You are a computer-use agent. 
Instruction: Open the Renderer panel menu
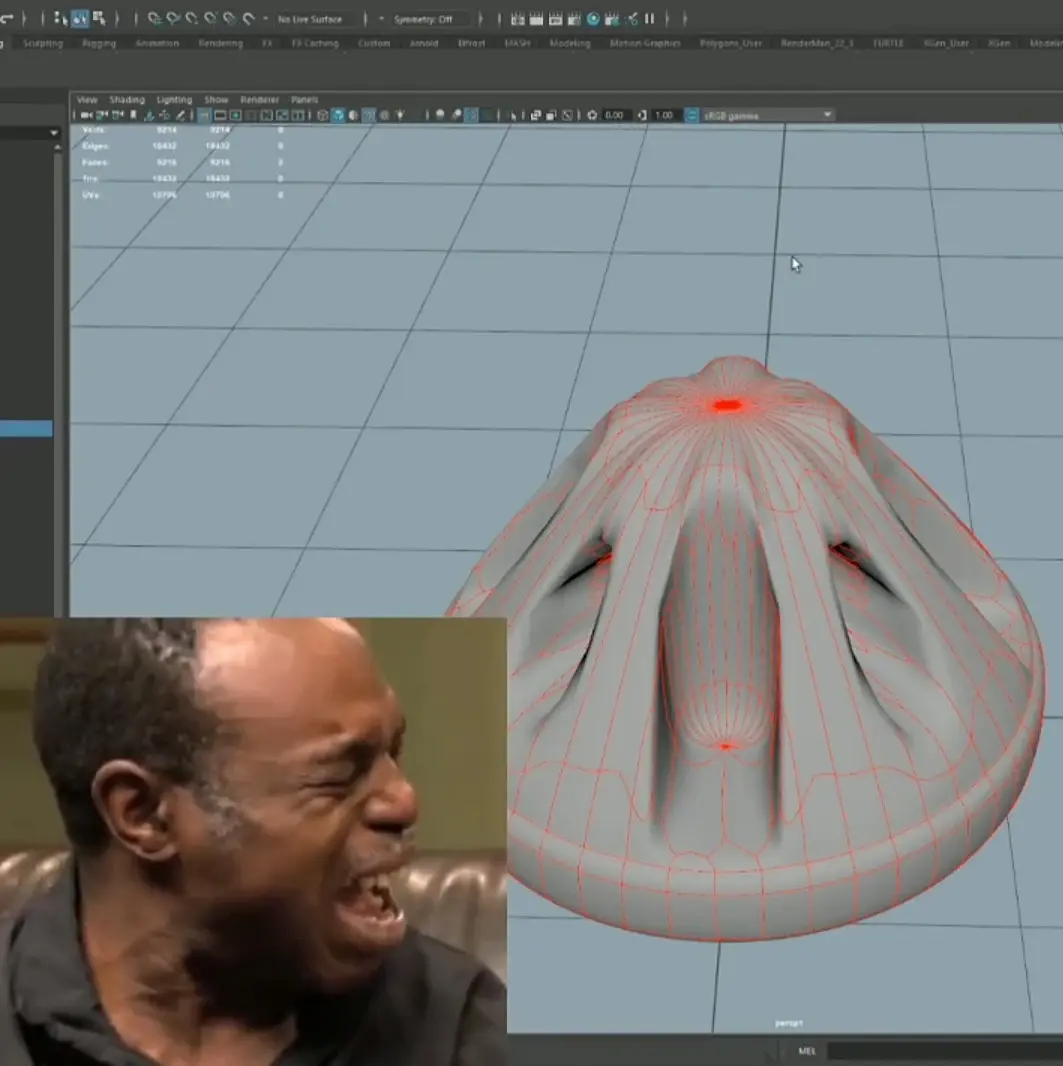[260, 100]
